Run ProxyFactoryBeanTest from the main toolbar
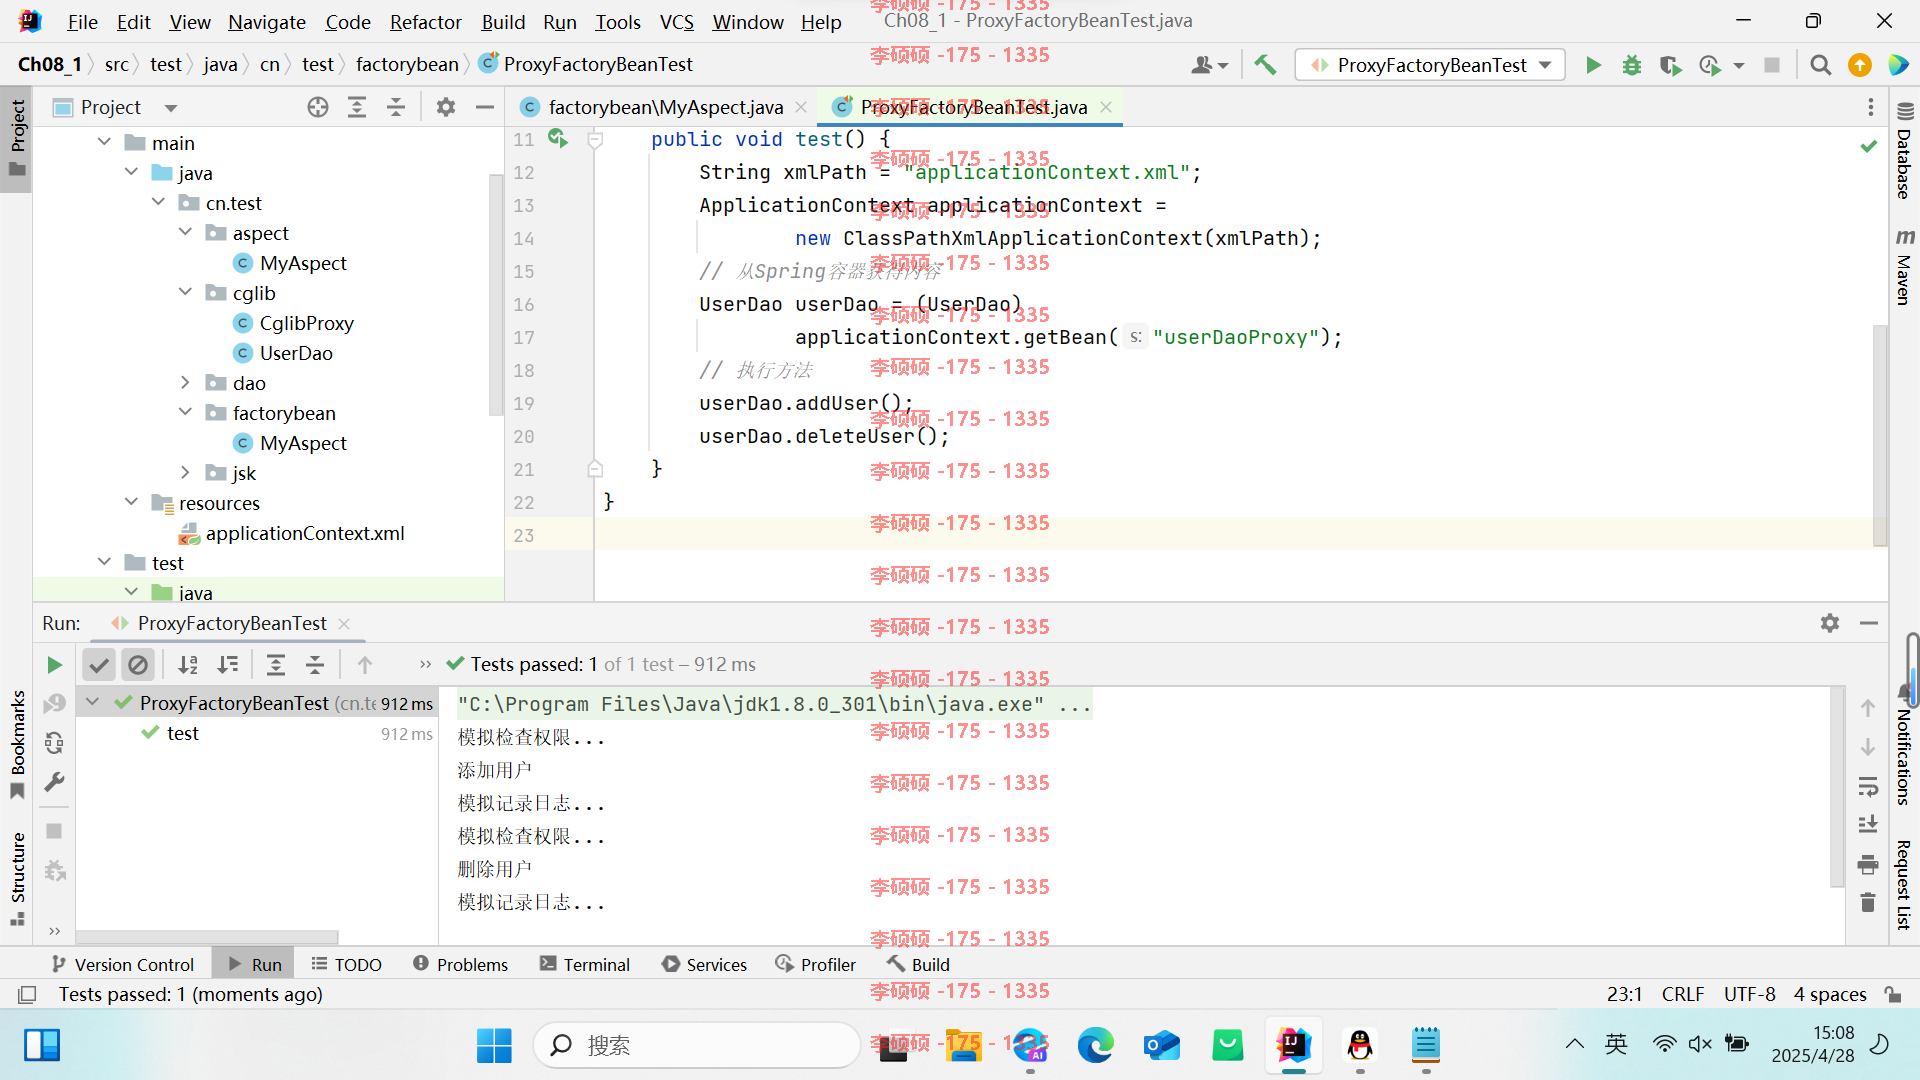Viewport: 1920px width, 1080px height. (x=1593, y=65)
